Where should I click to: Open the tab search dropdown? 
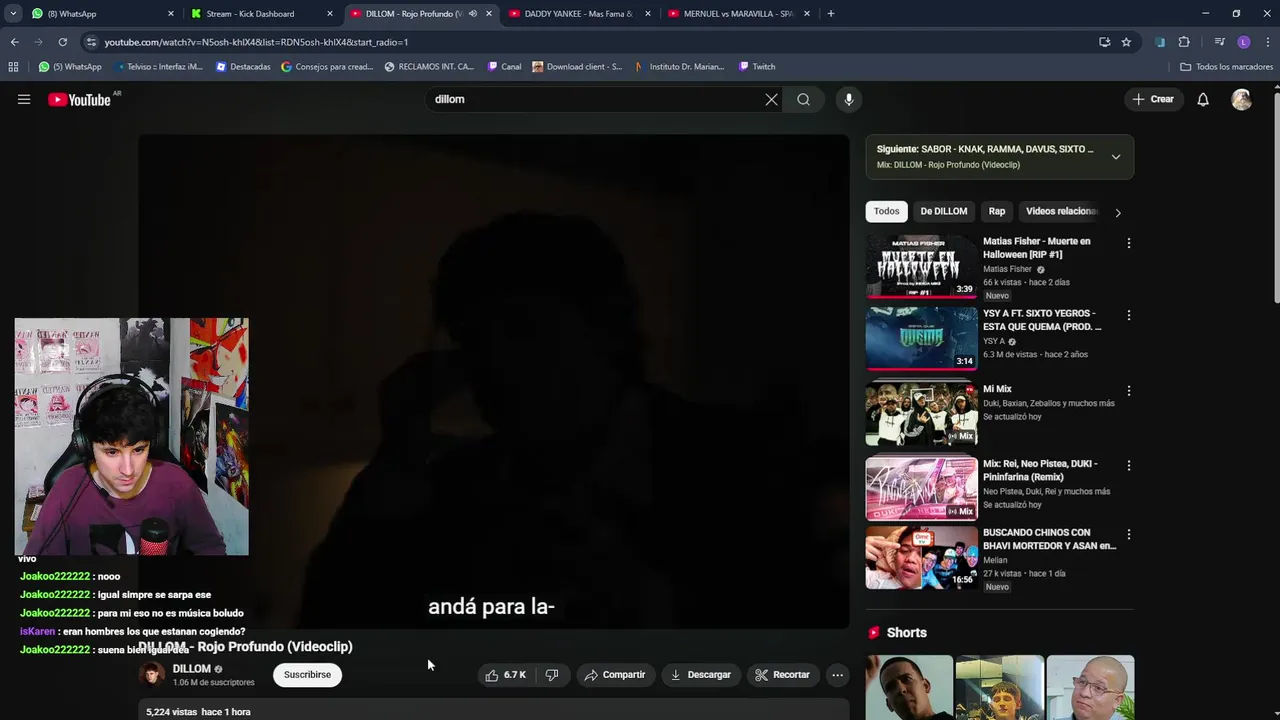tap(13, 14)
